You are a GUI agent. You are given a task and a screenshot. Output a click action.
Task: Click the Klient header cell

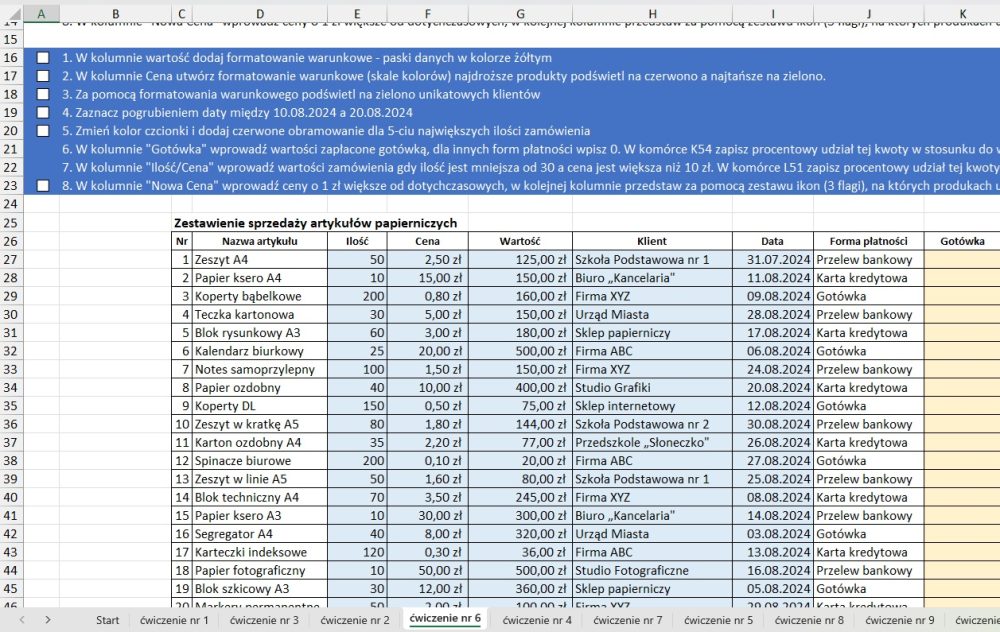652,241
